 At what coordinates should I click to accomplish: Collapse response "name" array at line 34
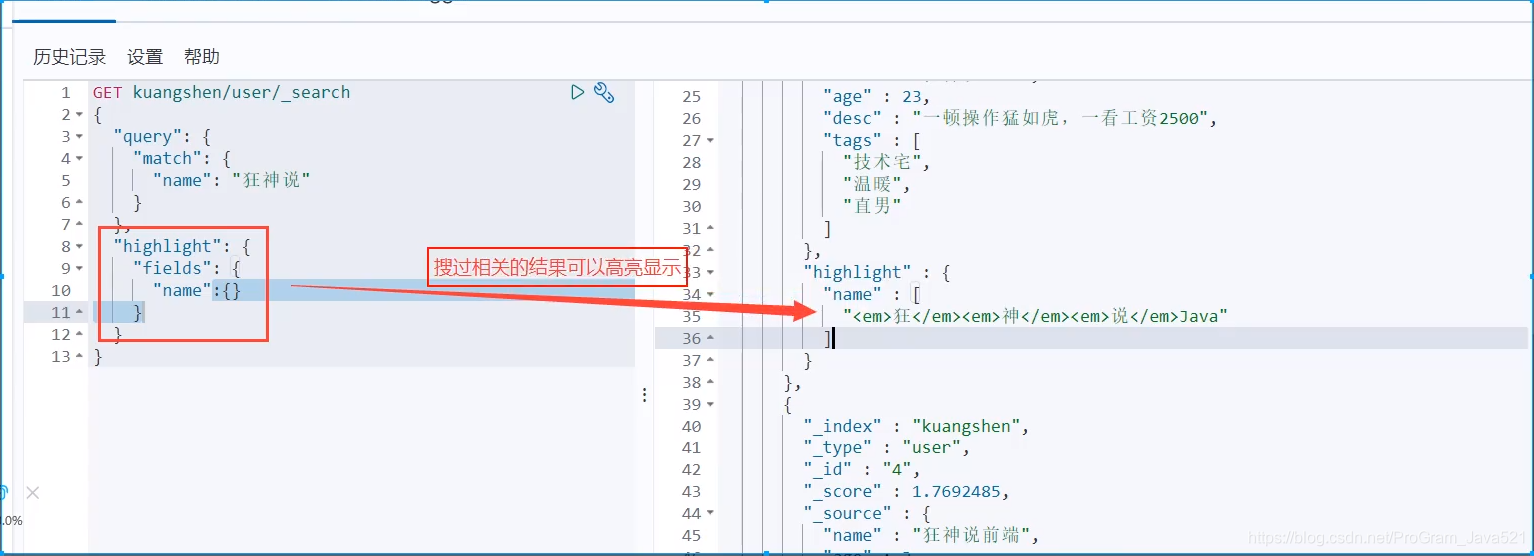tap(711, 295)
